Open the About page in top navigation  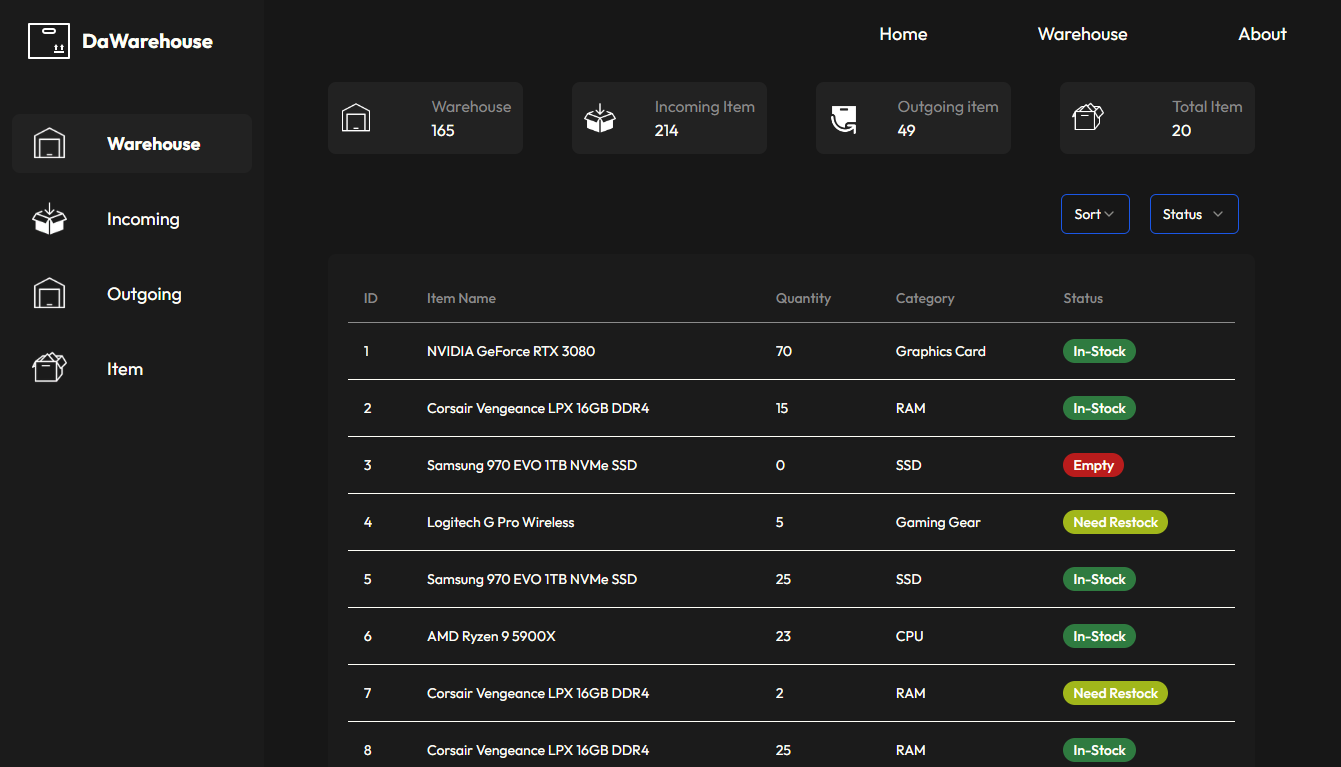(1262, 34)
